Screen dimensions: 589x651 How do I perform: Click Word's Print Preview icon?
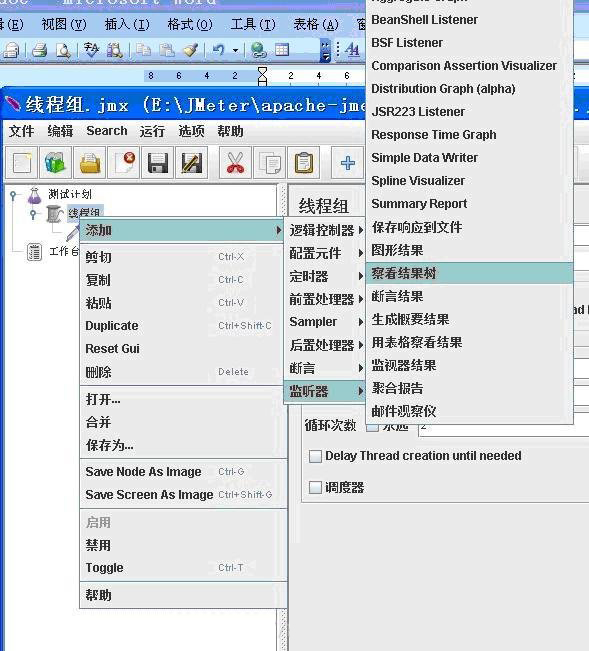point(63,50)
